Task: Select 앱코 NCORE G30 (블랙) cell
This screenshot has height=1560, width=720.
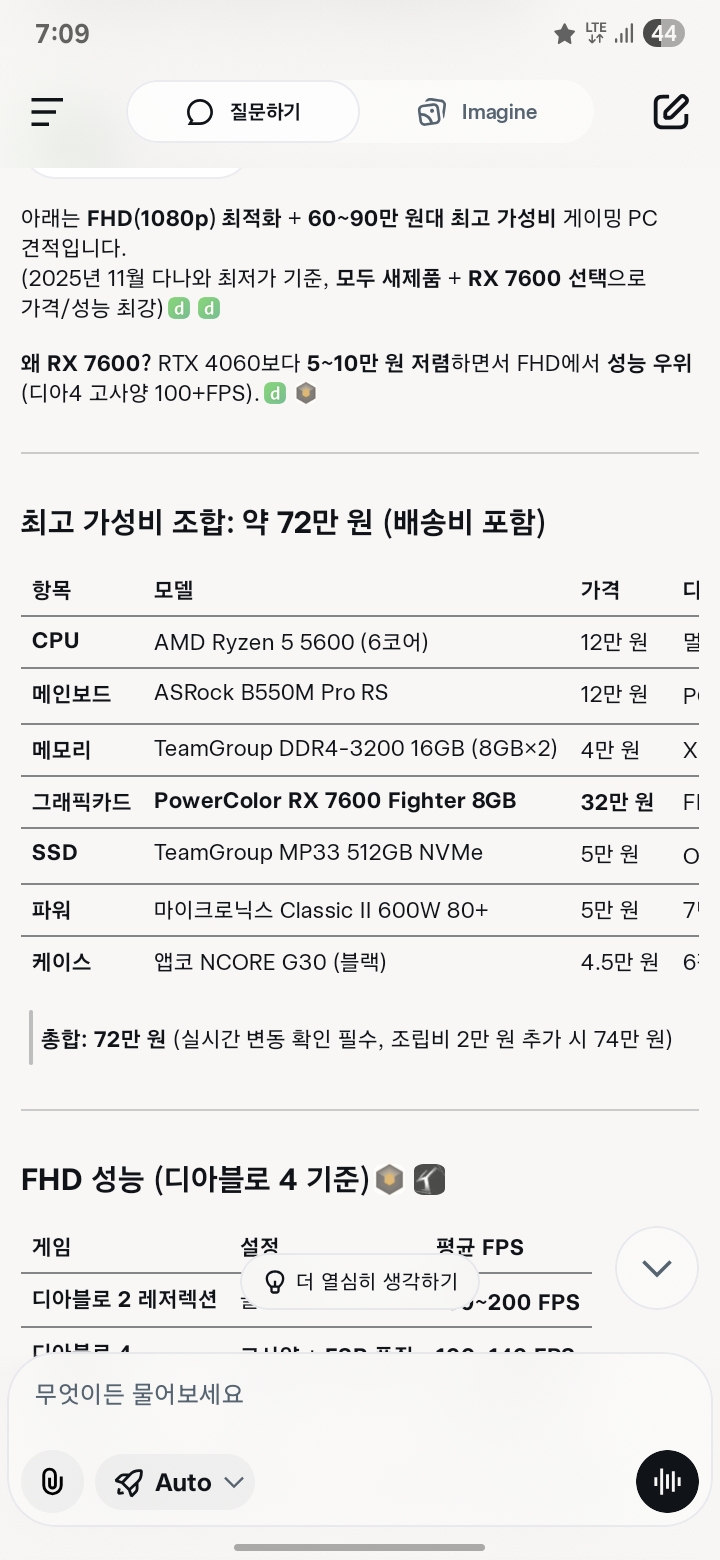Action: pos(270,962)
